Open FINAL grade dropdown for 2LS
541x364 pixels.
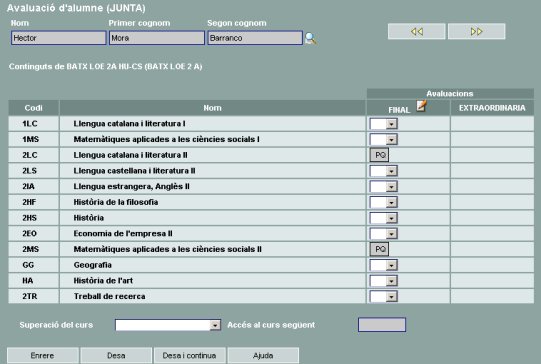383,171
